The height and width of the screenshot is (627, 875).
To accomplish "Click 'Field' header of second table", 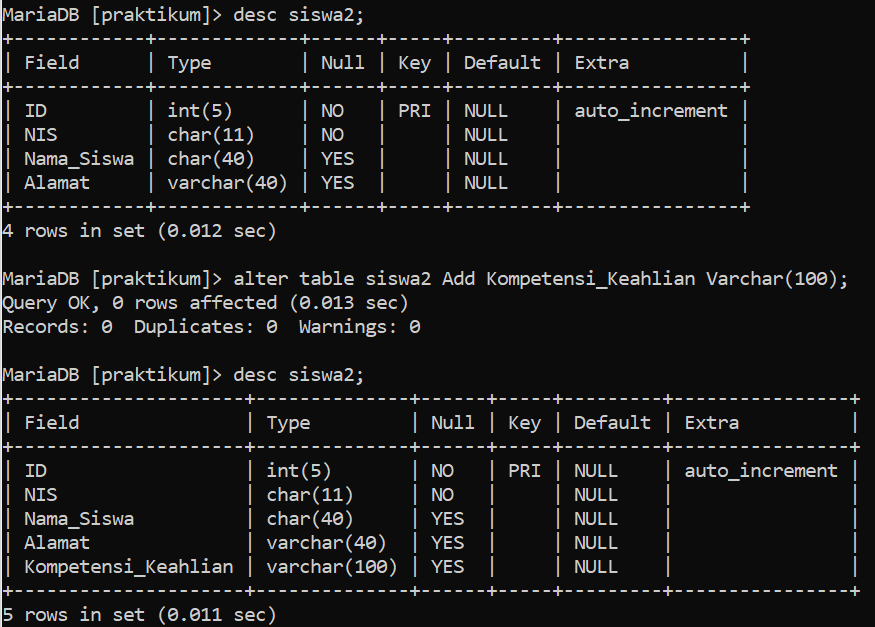I will tap(51, 422).
